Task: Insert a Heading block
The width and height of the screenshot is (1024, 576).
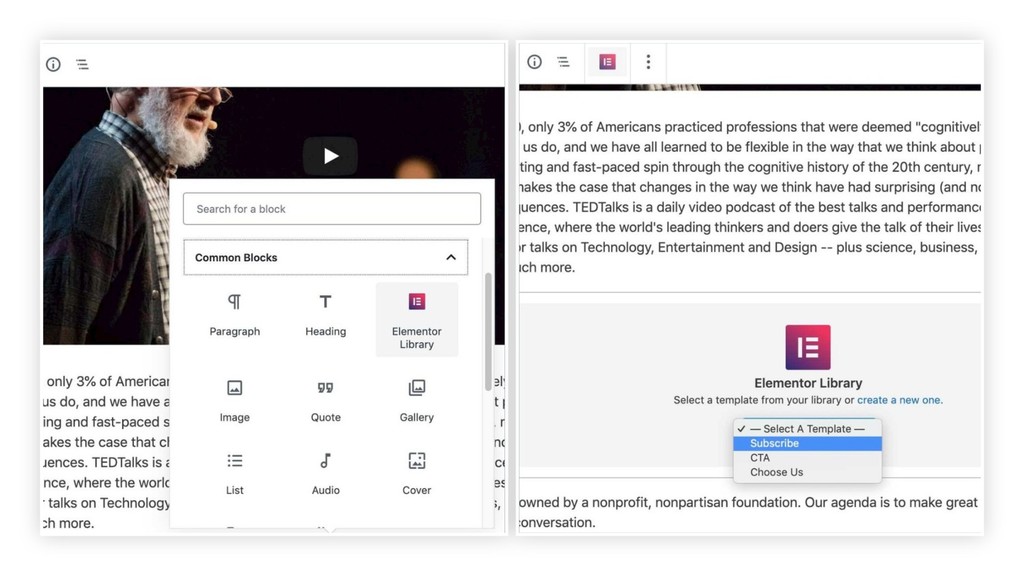Action: tap(325, 315)
